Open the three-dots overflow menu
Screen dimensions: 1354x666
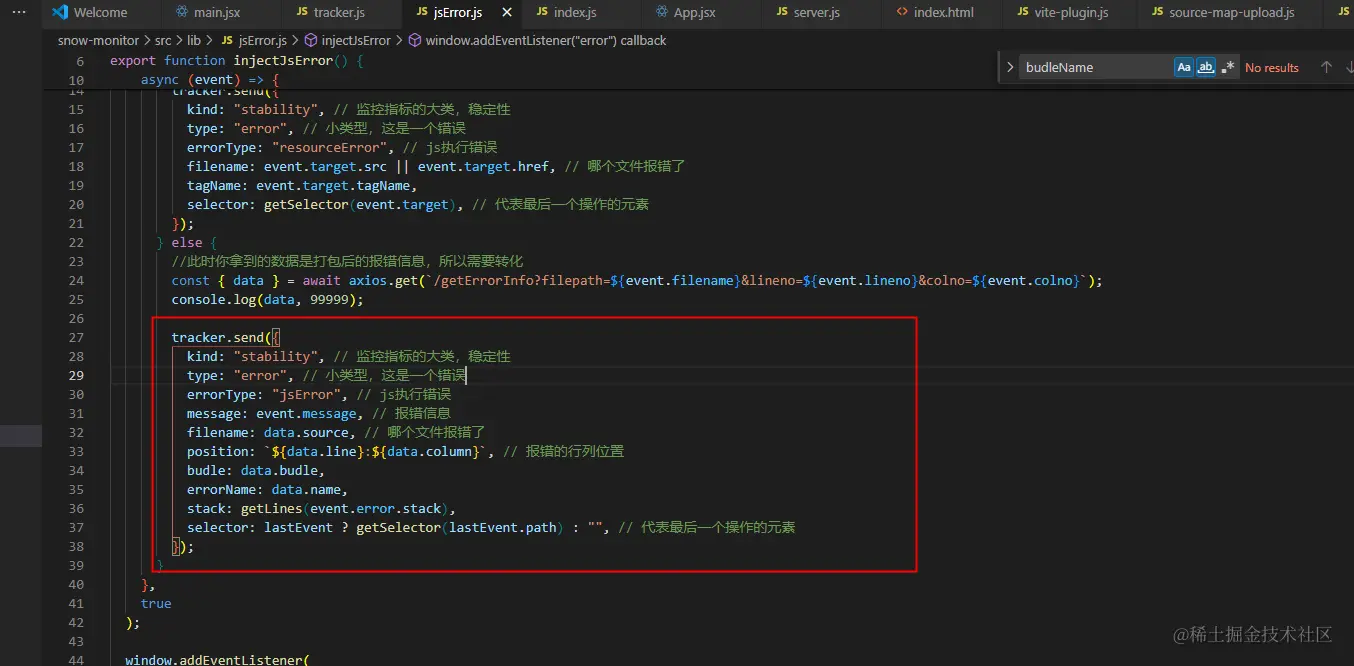click(x=19, y=12)
